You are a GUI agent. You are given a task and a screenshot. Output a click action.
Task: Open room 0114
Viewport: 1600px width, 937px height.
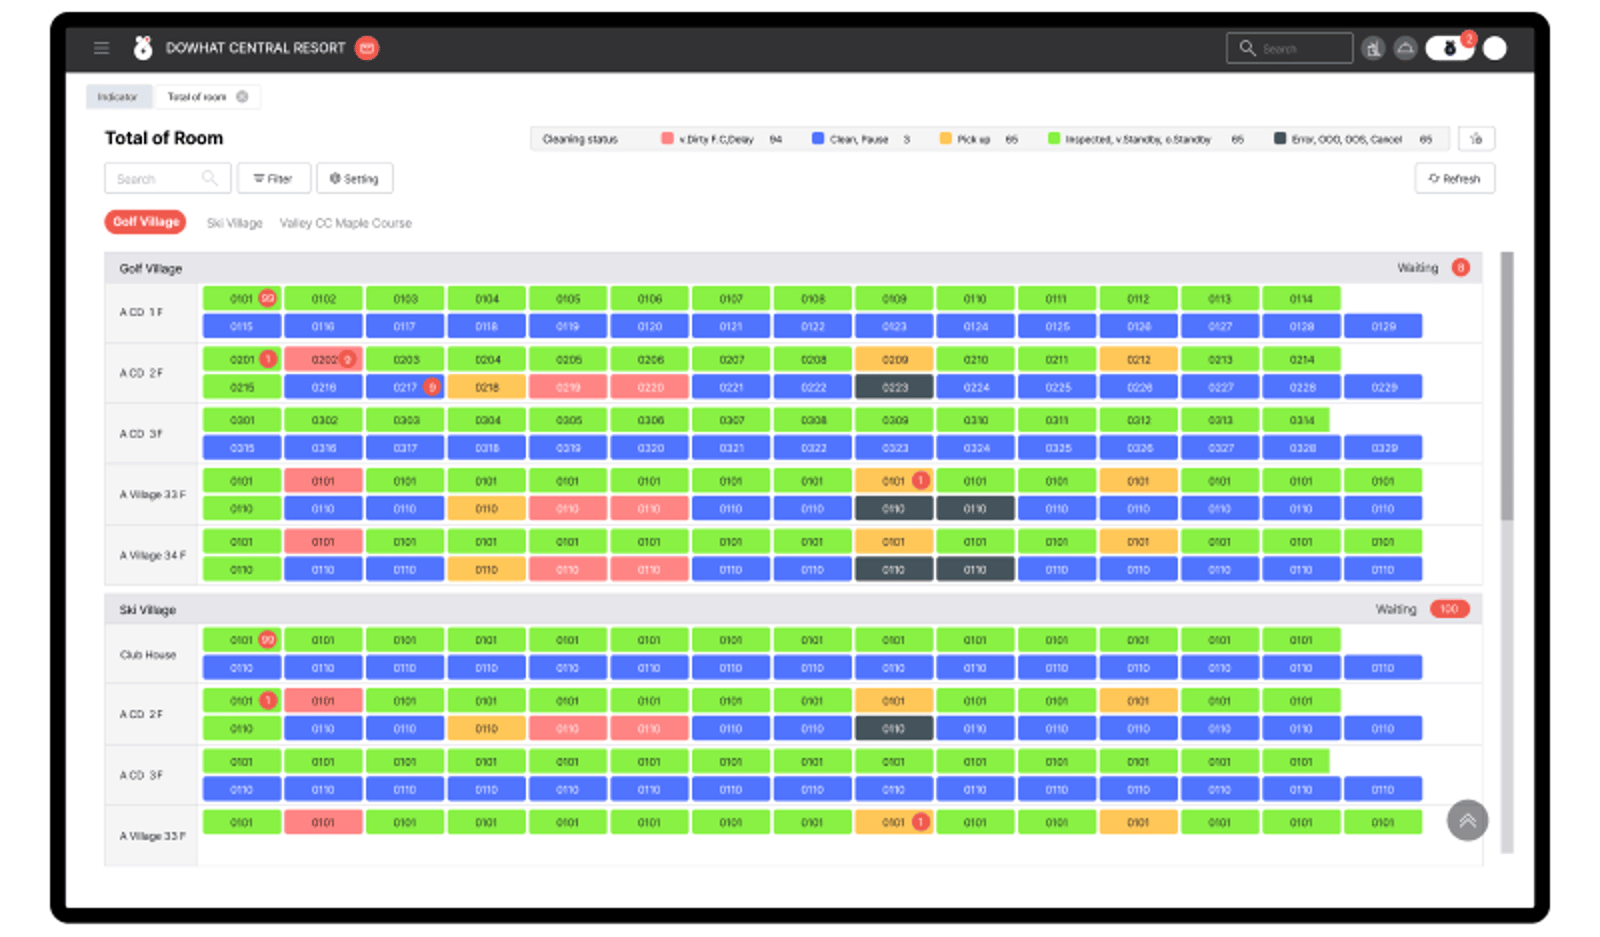[1301, 299]
